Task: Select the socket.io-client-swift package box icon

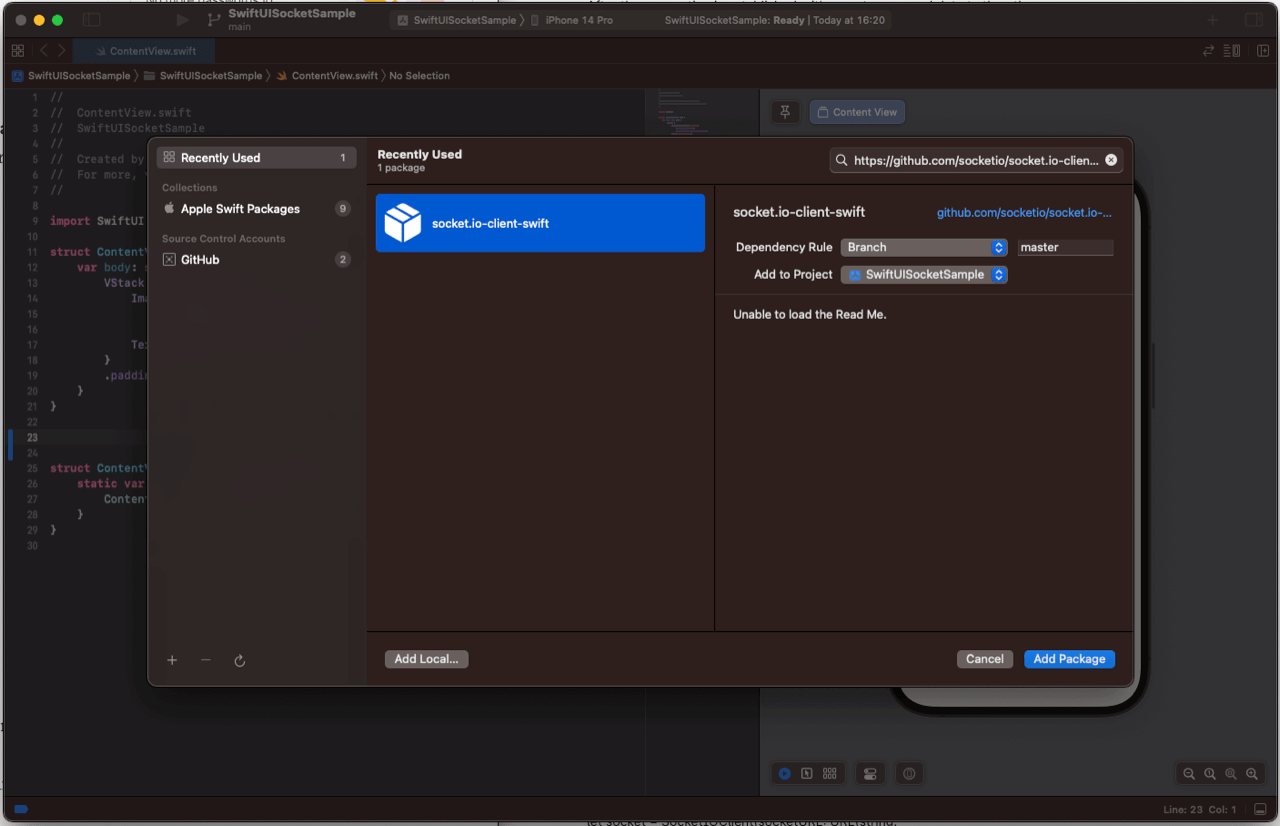Action: pos(403,223)
